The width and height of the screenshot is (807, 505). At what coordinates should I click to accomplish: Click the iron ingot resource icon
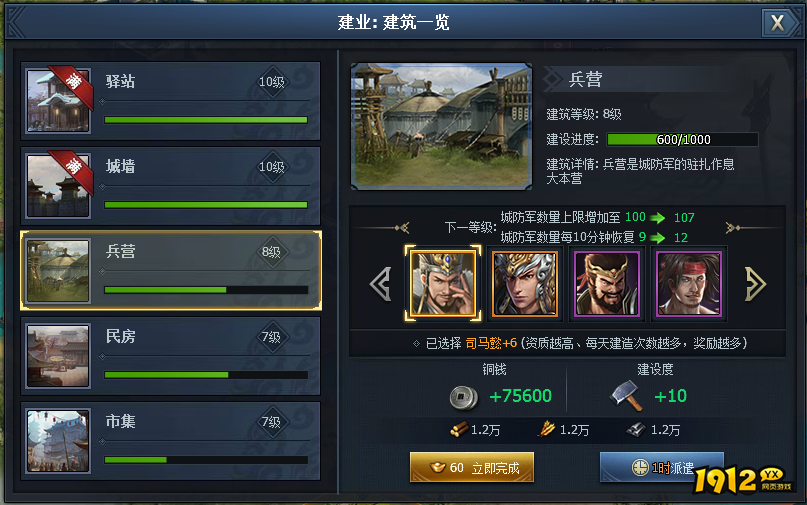point(636,429)
